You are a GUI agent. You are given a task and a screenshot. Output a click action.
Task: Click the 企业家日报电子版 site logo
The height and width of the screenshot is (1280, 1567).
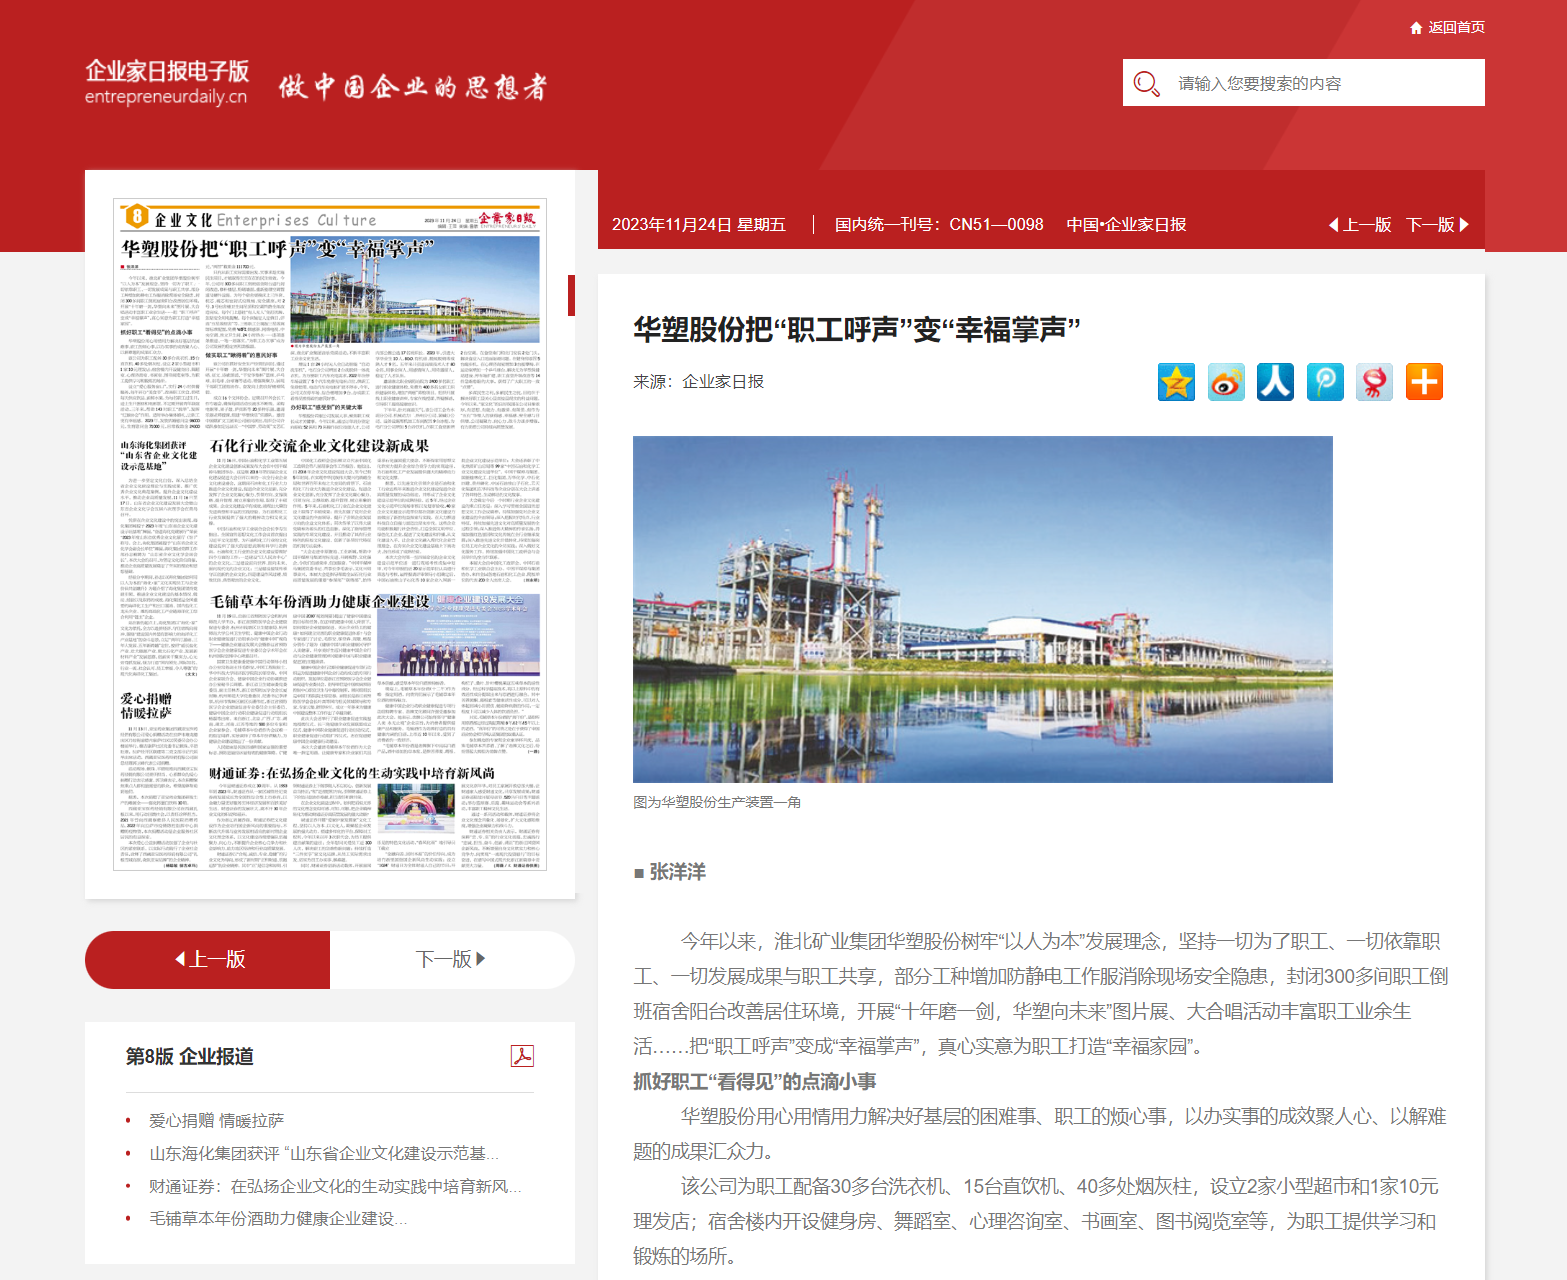(167, 82)
